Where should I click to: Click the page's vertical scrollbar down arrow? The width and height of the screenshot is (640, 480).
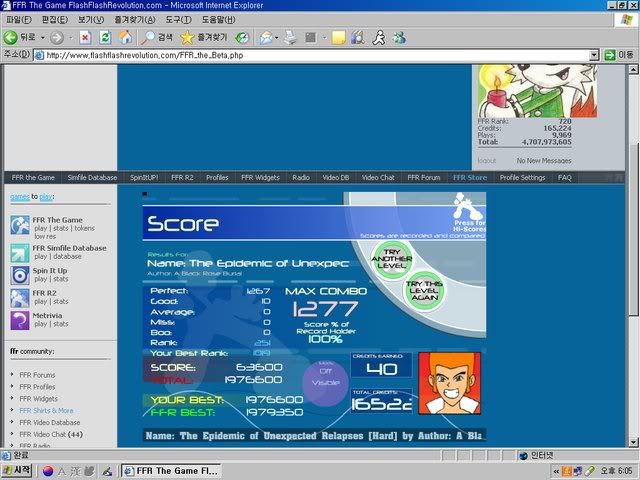click(x=633, y=441)
